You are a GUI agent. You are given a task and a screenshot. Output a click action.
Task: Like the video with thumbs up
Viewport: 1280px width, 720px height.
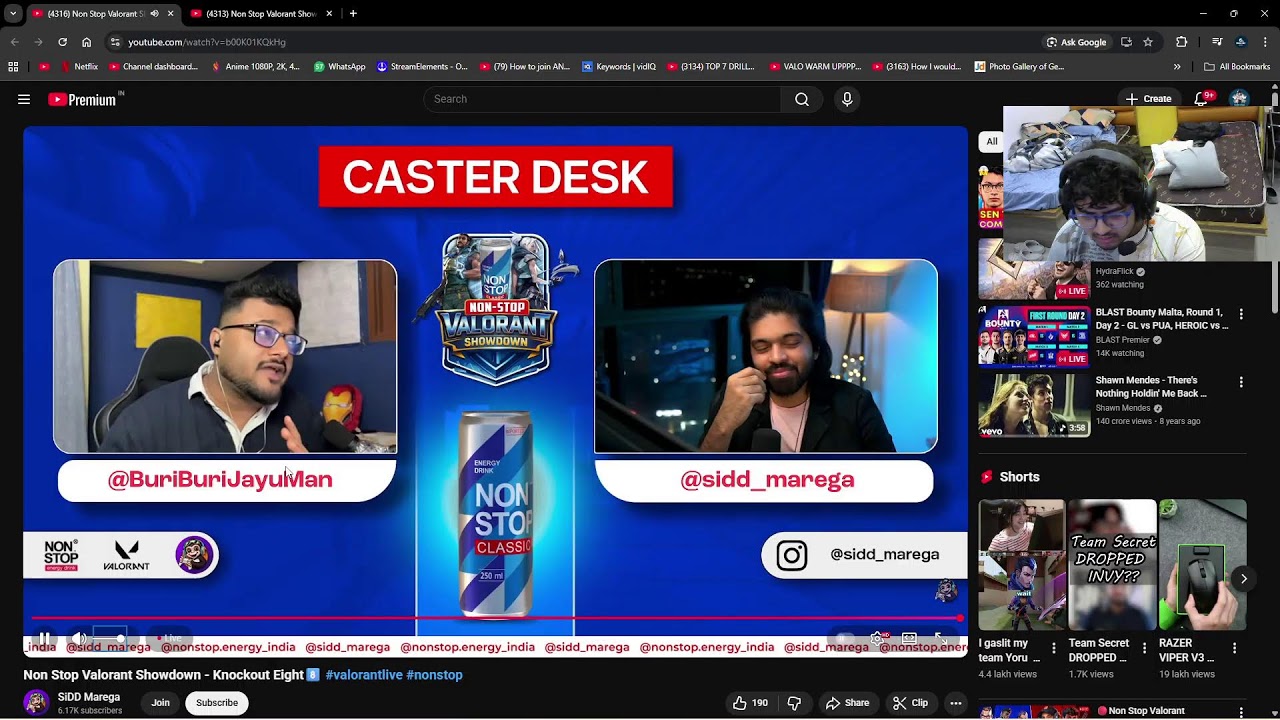point(750,703)
